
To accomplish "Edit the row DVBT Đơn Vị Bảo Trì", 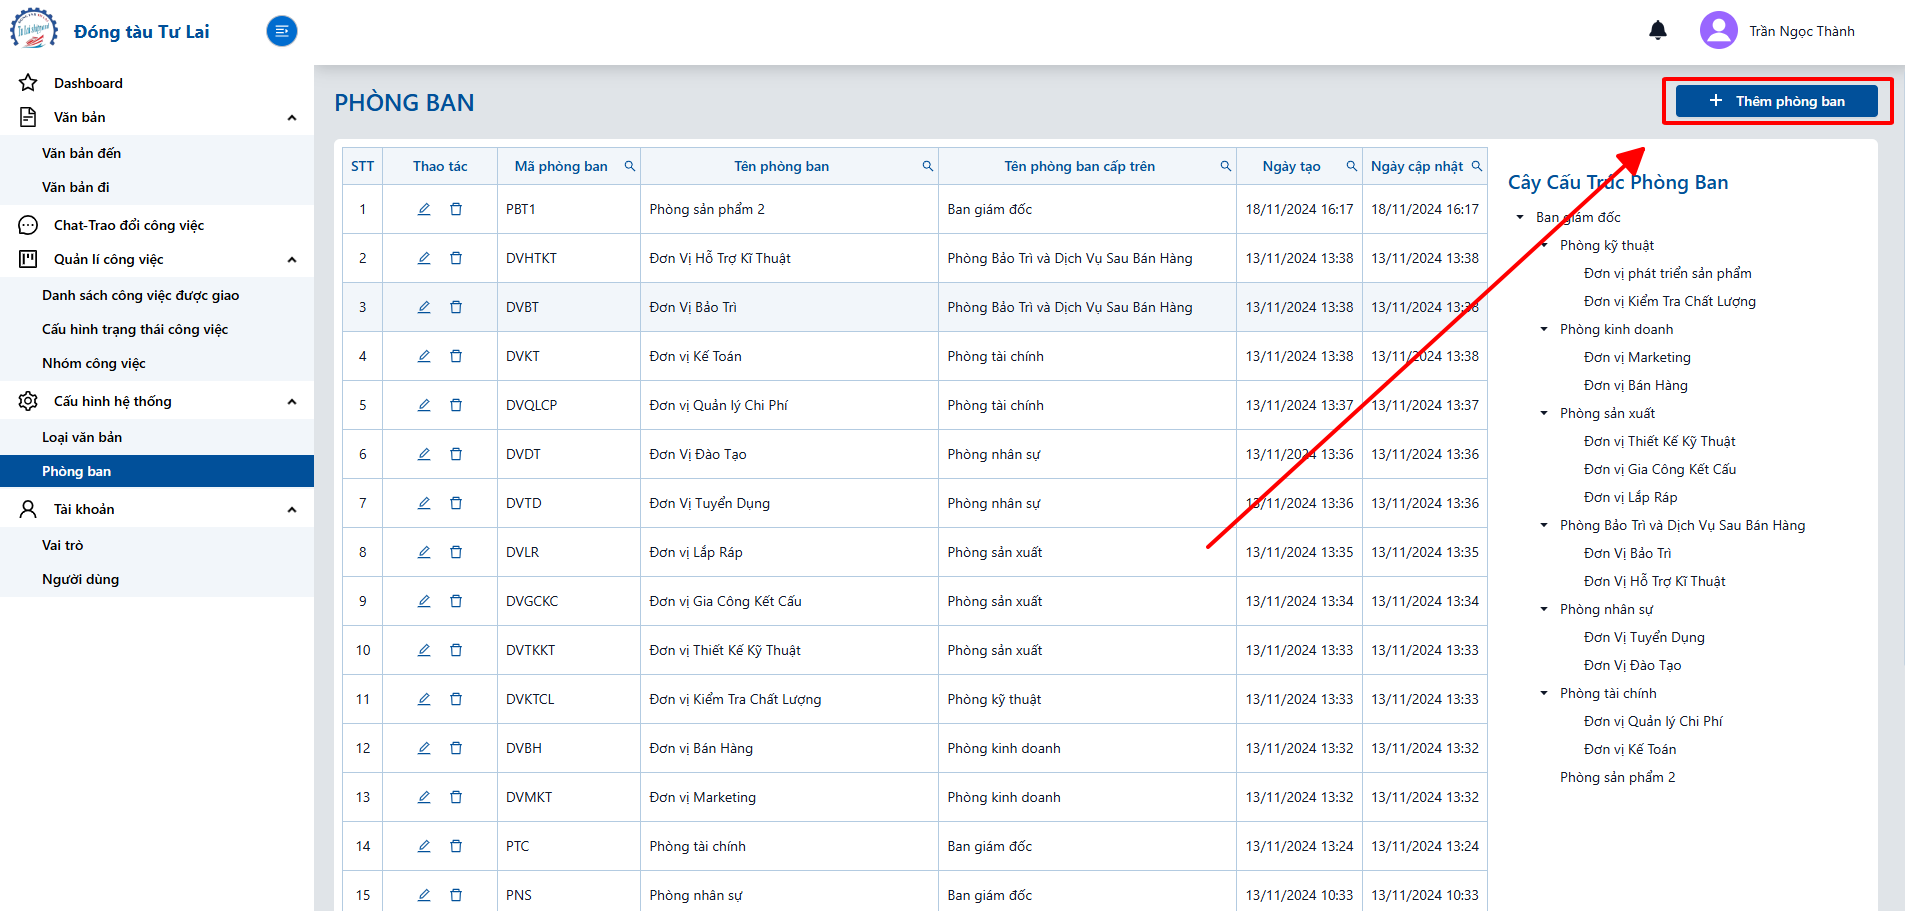I will [424, 307].
